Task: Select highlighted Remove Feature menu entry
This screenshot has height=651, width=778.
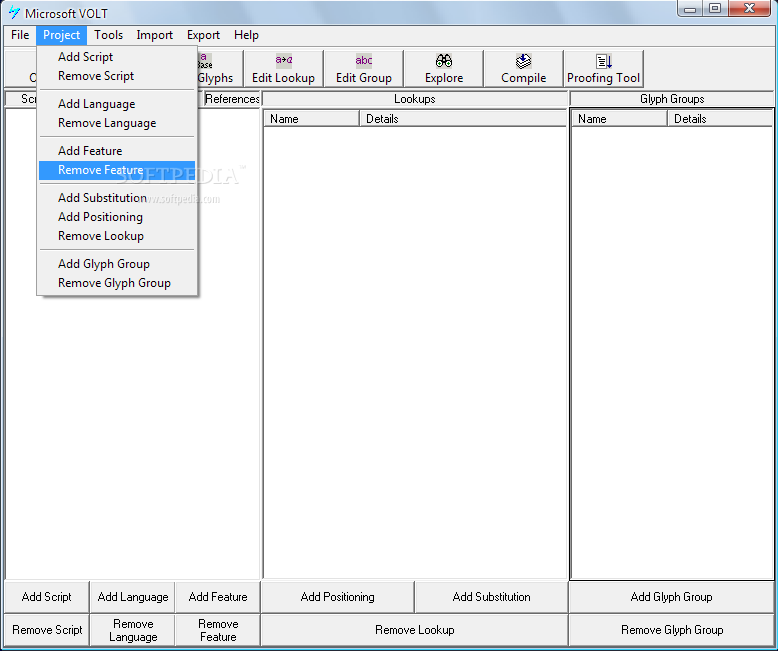Action: coord(117,170)
